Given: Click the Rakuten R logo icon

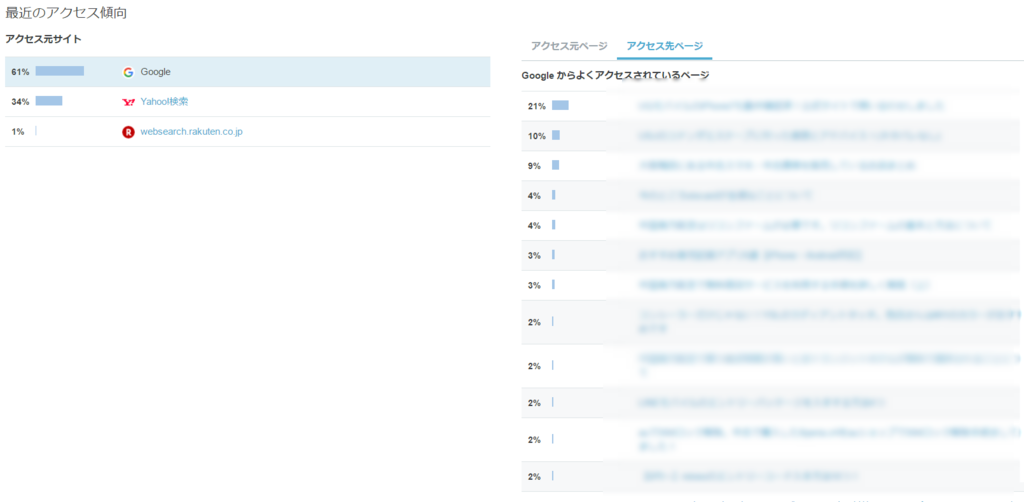Looking at the screenshot, I should (x=128, y=132).
